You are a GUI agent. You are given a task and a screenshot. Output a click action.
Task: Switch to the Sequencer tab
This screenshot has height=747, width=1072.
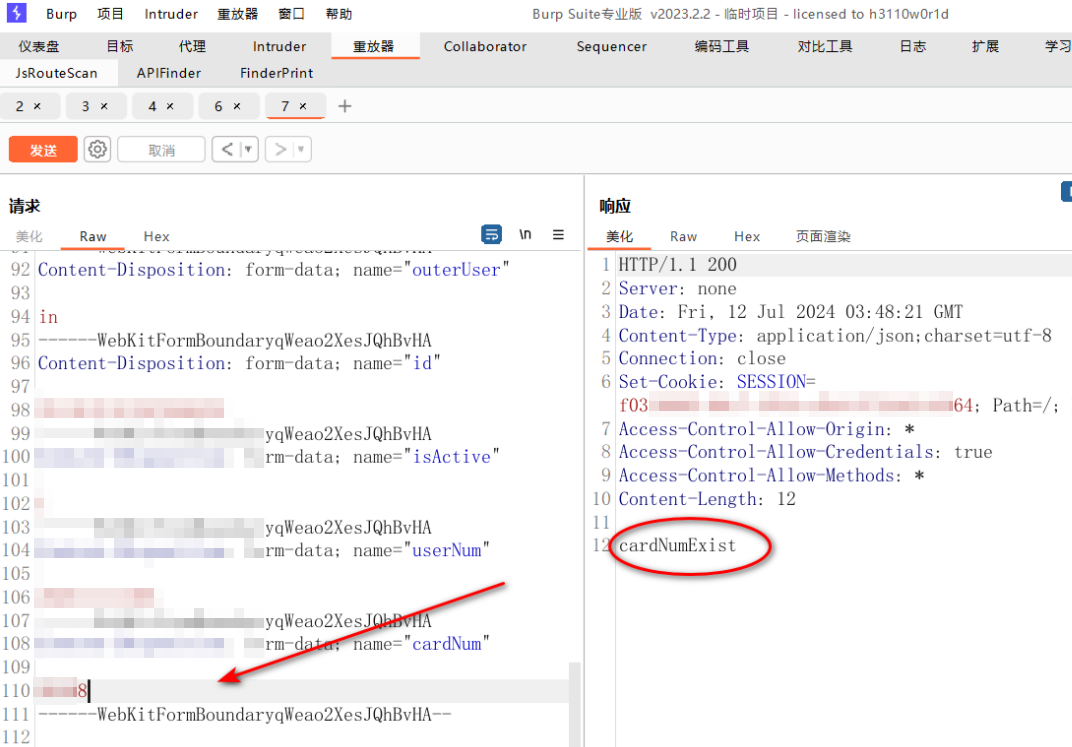coord(611,46)
